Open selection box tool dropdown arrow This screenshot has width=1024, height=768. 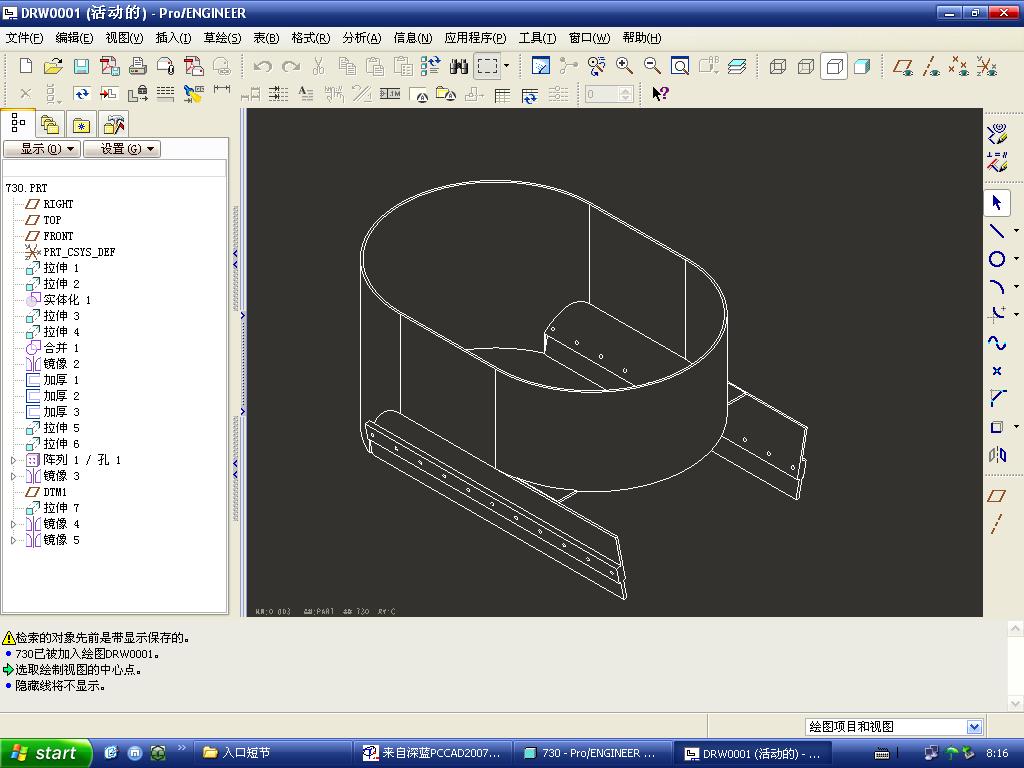click(x=506, y=66)
